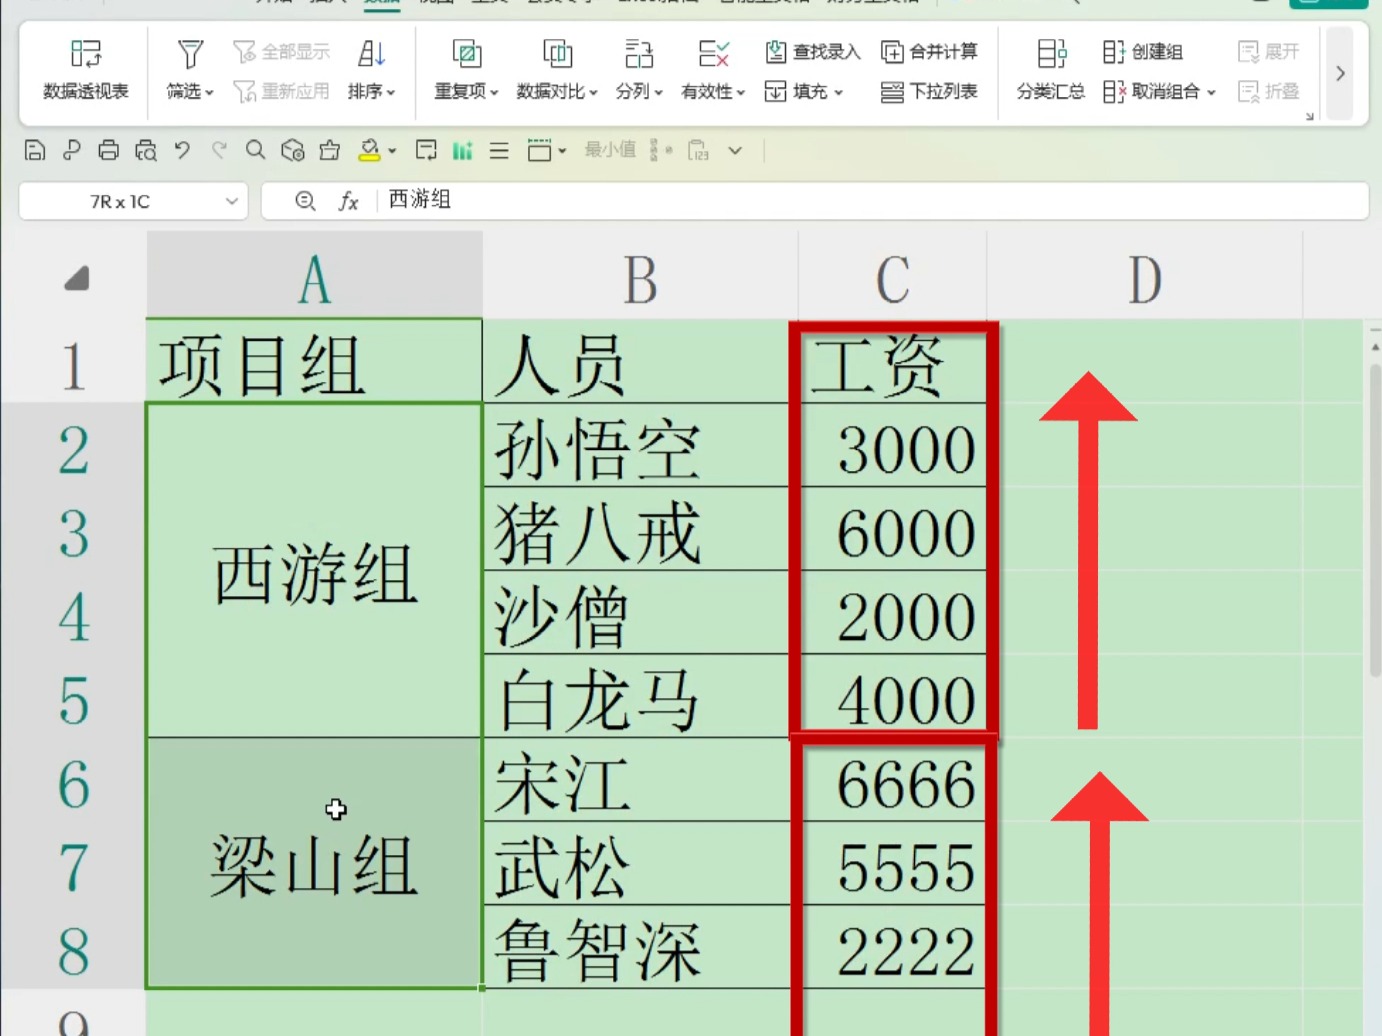Open the fill color dropdown arrow
The height and width of the screenshot is (1036, 1382).
click(392, 151)
